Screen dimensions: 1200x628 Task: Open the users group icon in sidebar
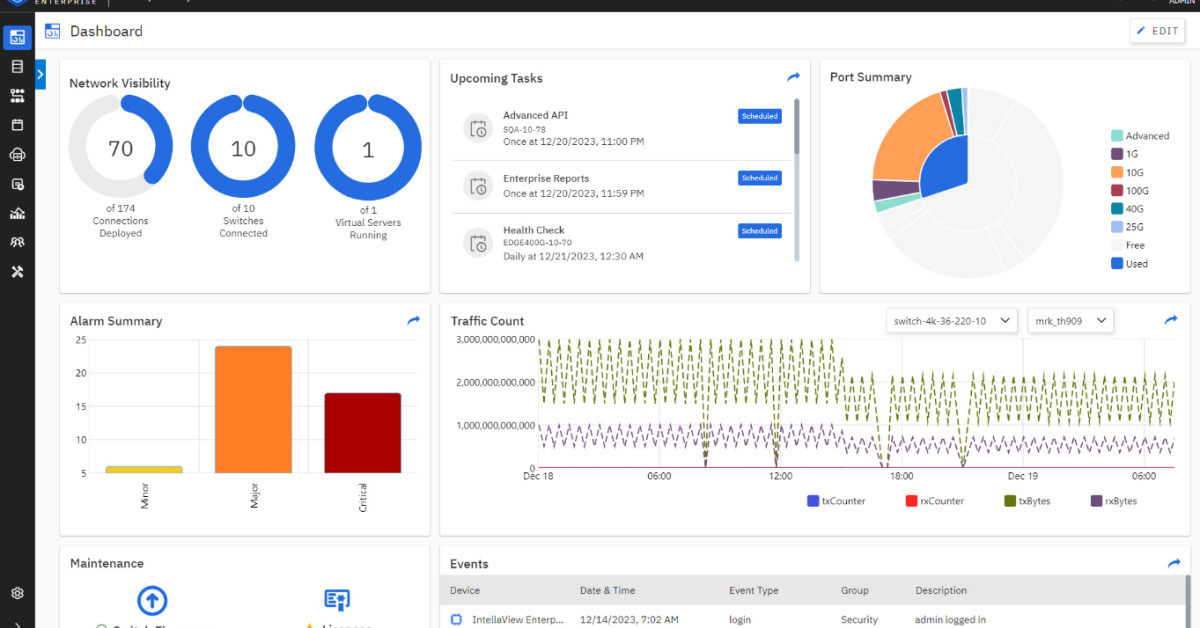pyautogui.click(x=17, y=242)
